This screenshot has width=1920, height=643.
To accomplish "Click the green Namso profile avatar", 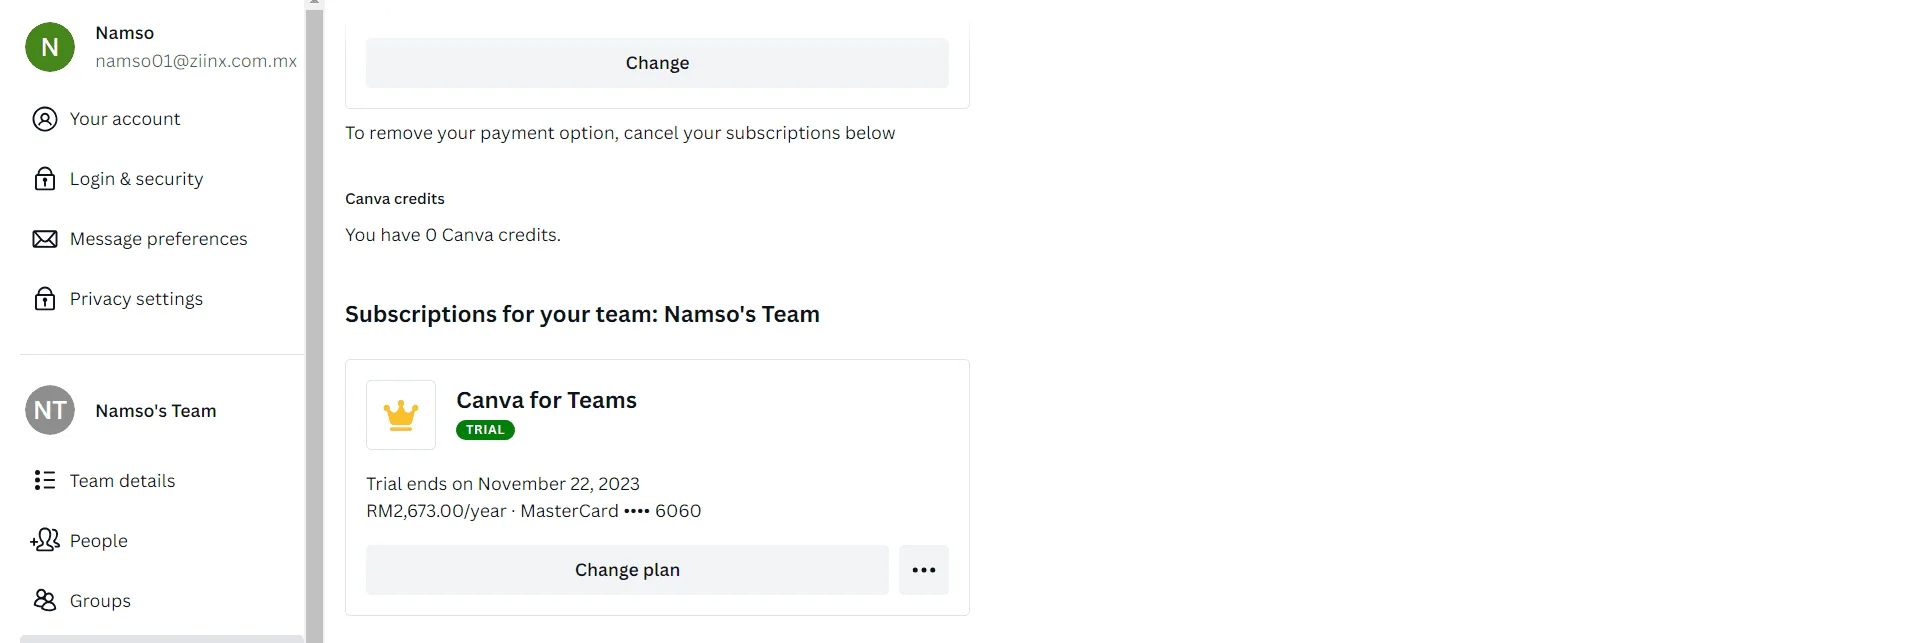I will [x=50, y=47].
